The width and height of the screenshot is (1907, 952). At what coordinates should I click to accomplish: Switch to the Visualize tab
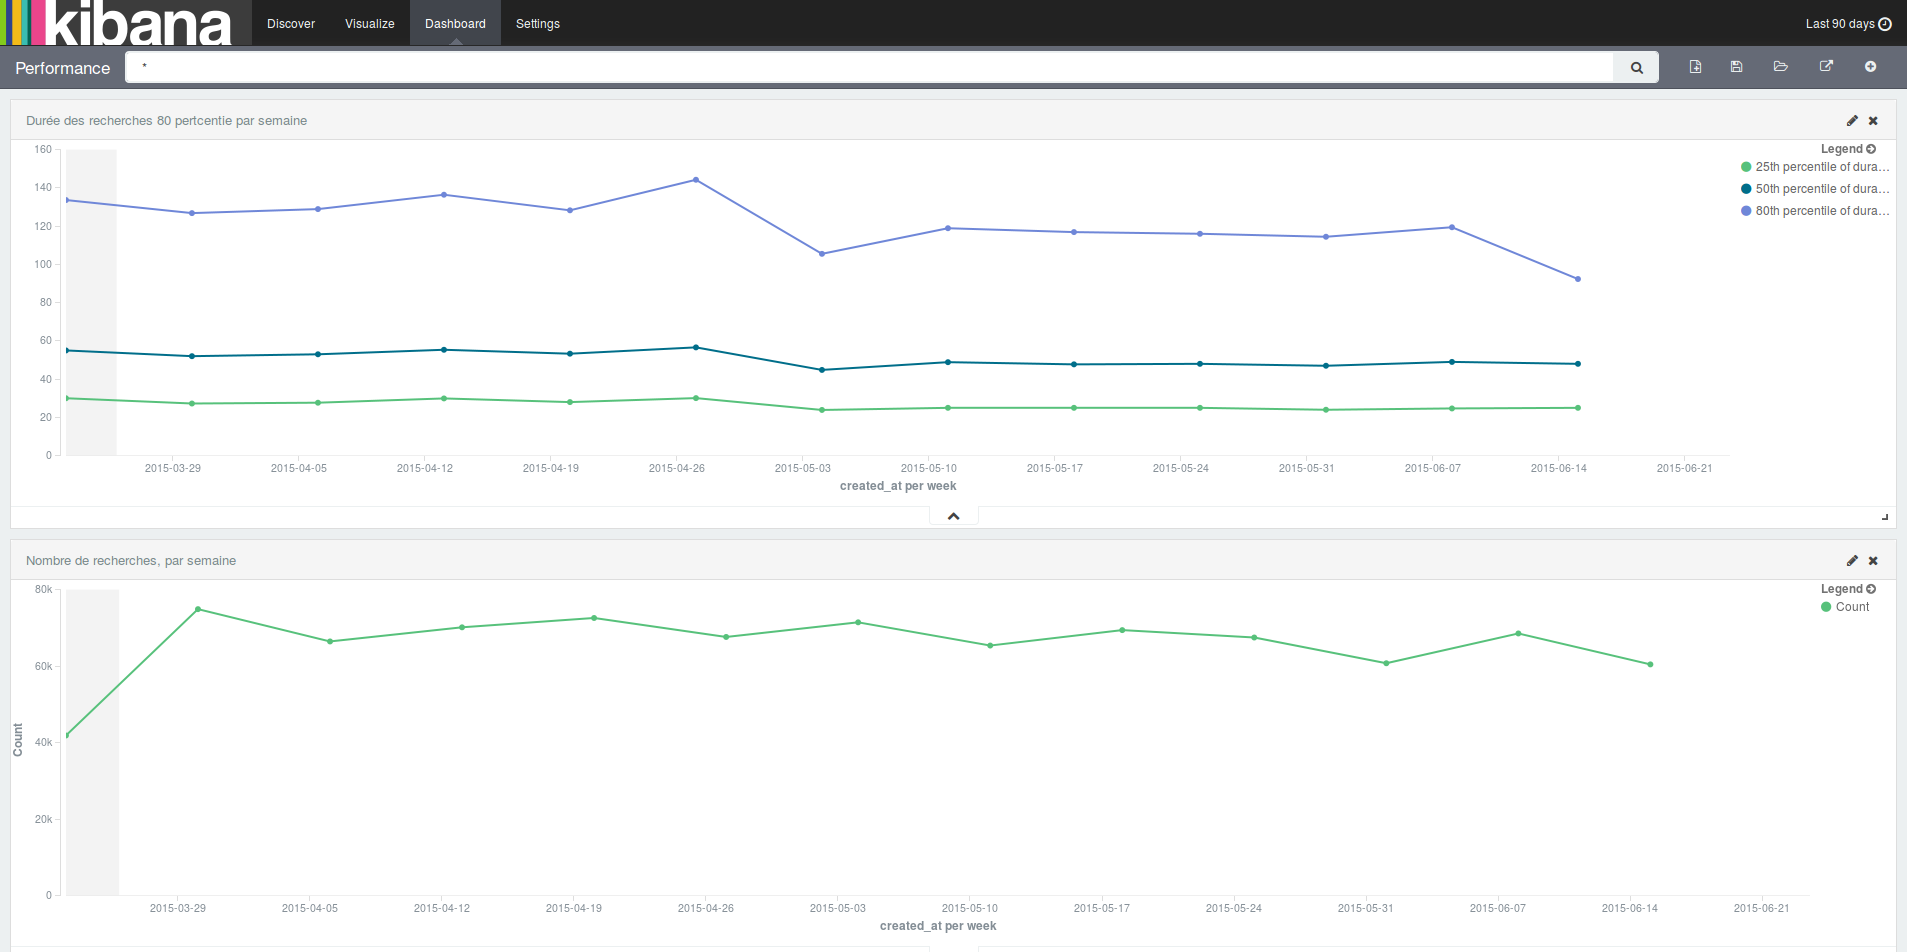(x=369, y=24)
